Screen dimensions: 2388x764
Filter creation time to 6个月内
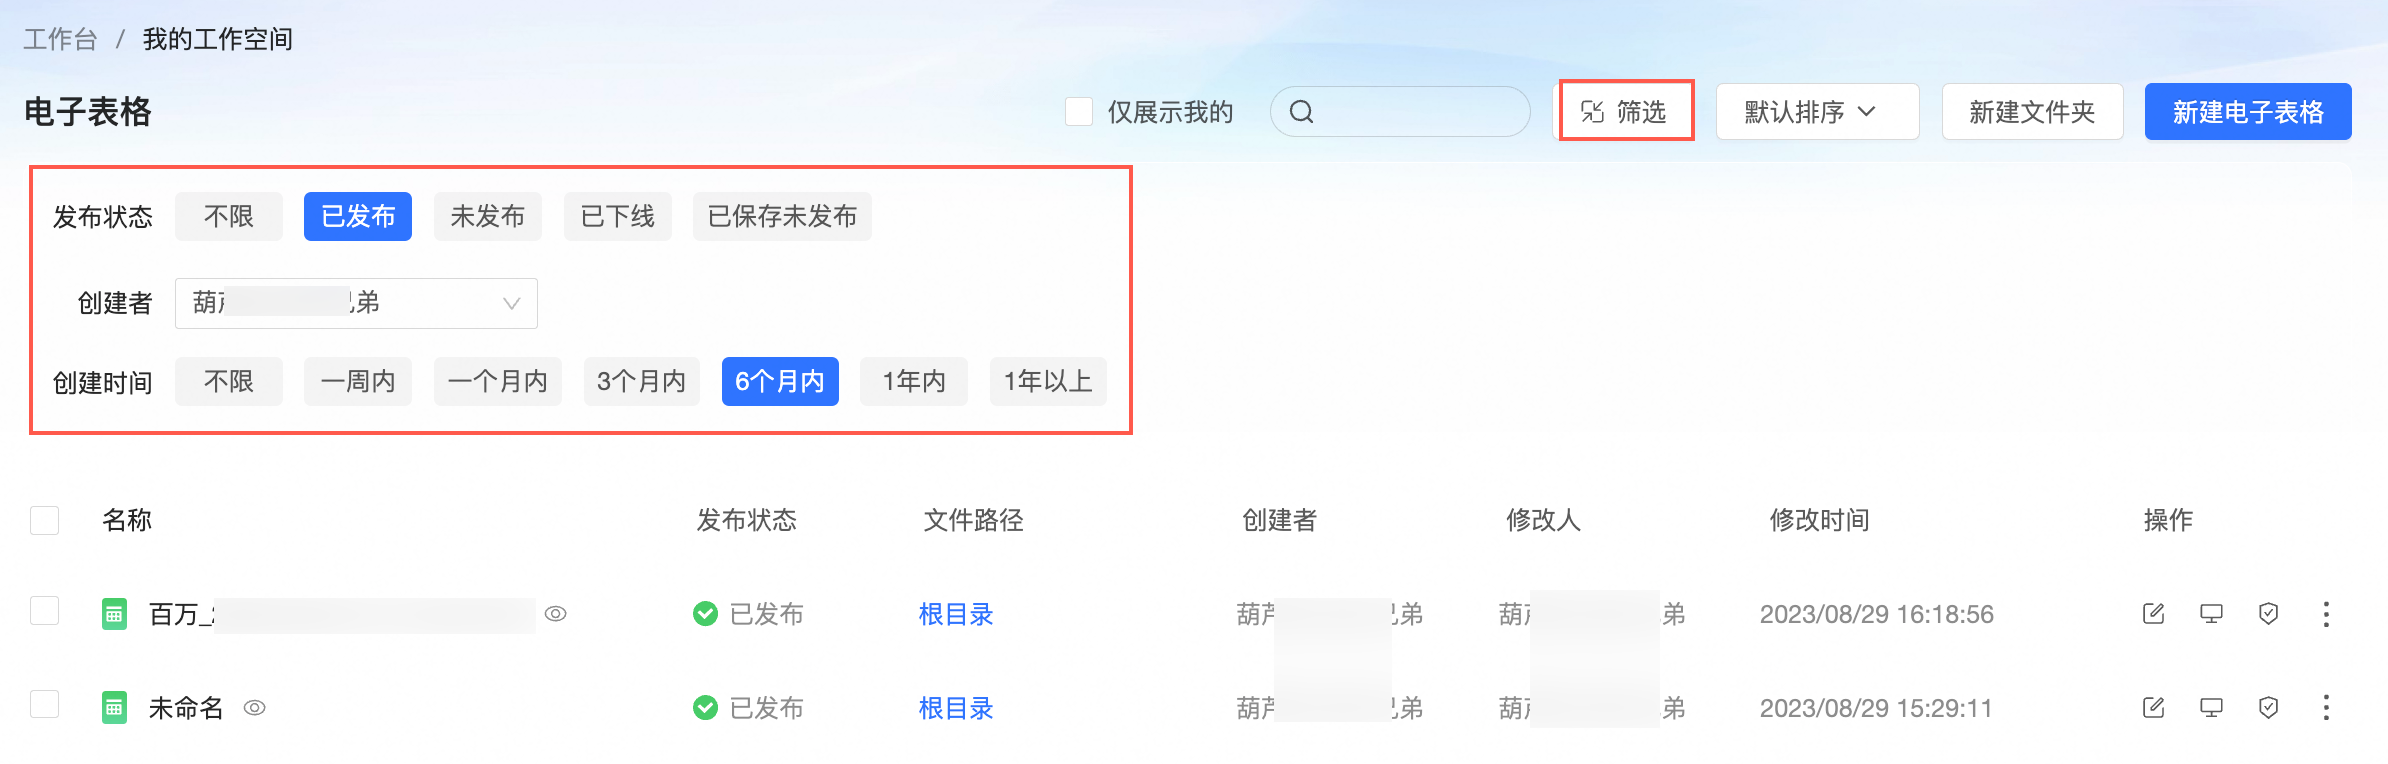coord(780,382)
